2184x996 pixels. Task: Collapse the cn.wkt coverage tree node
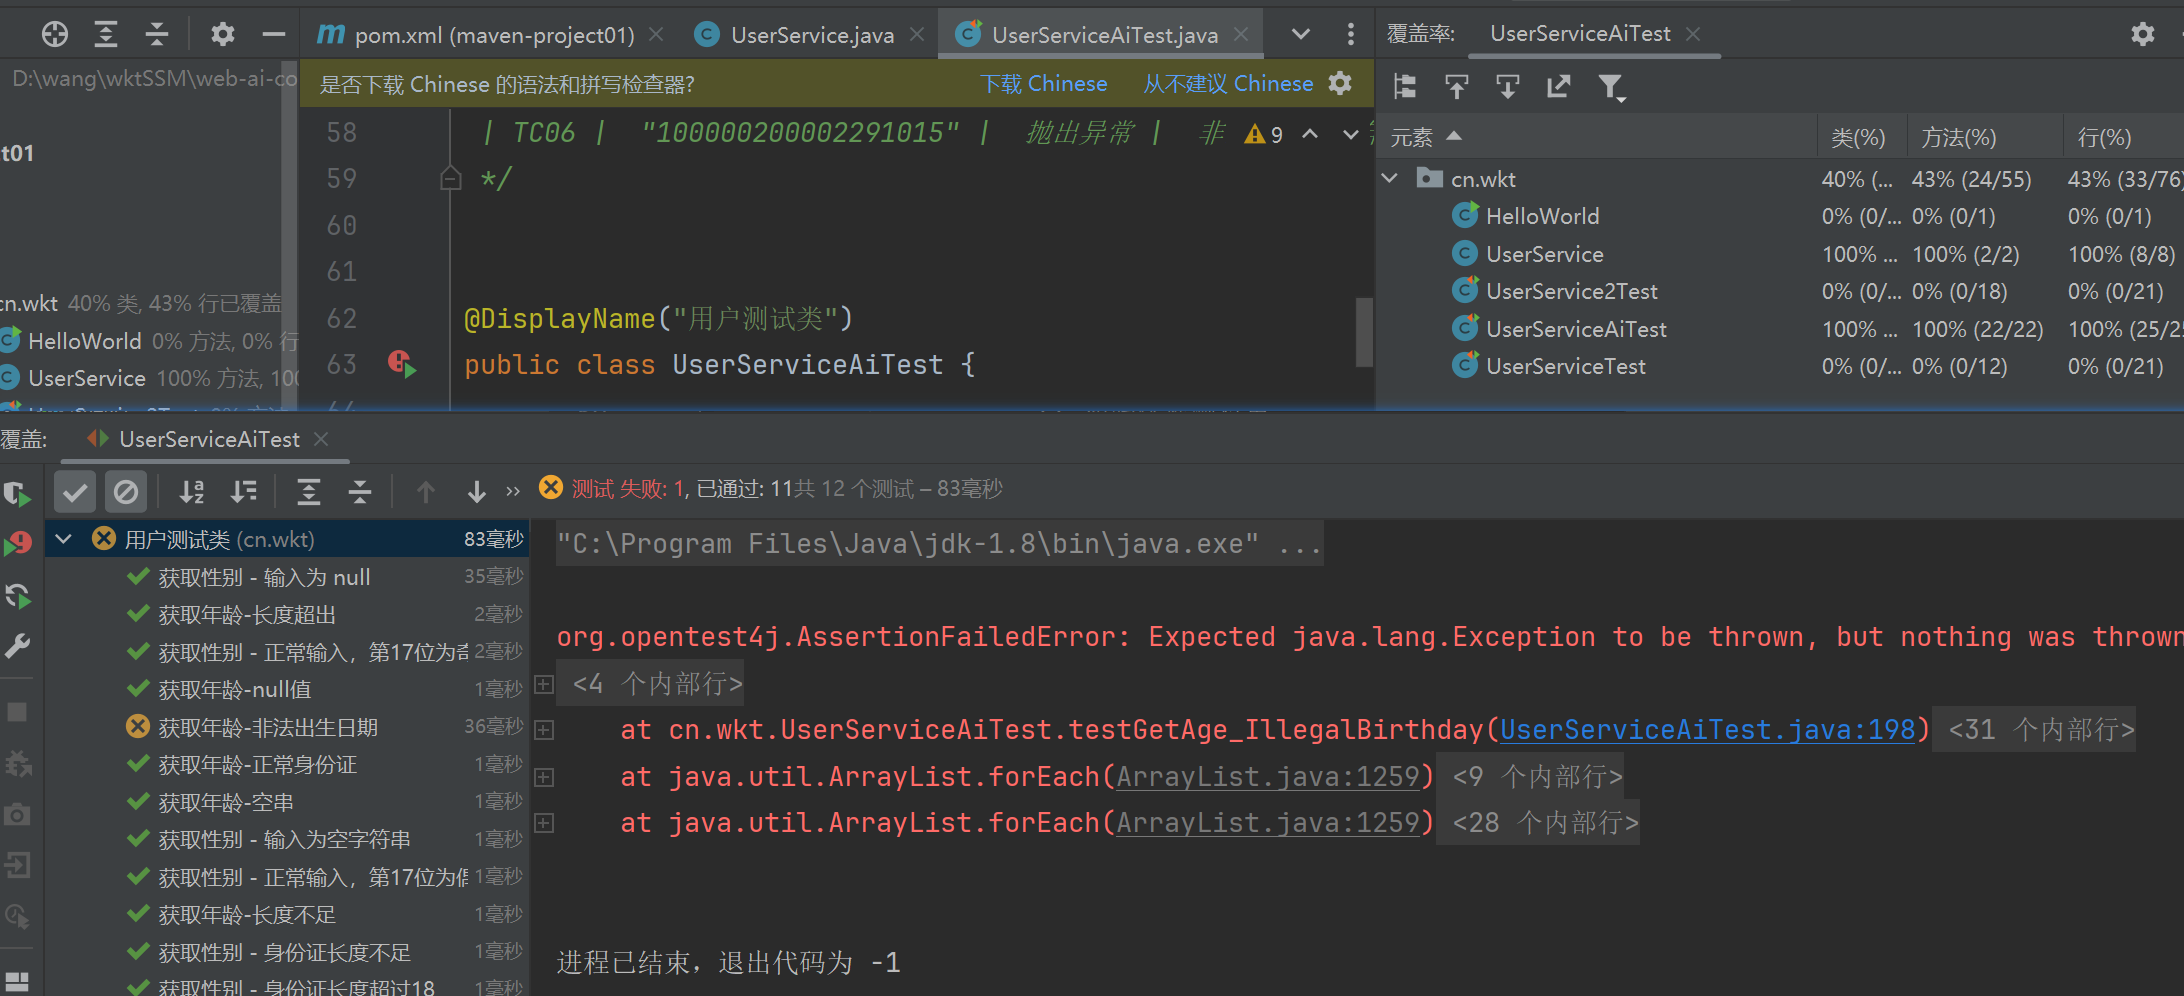(1390, 179)
